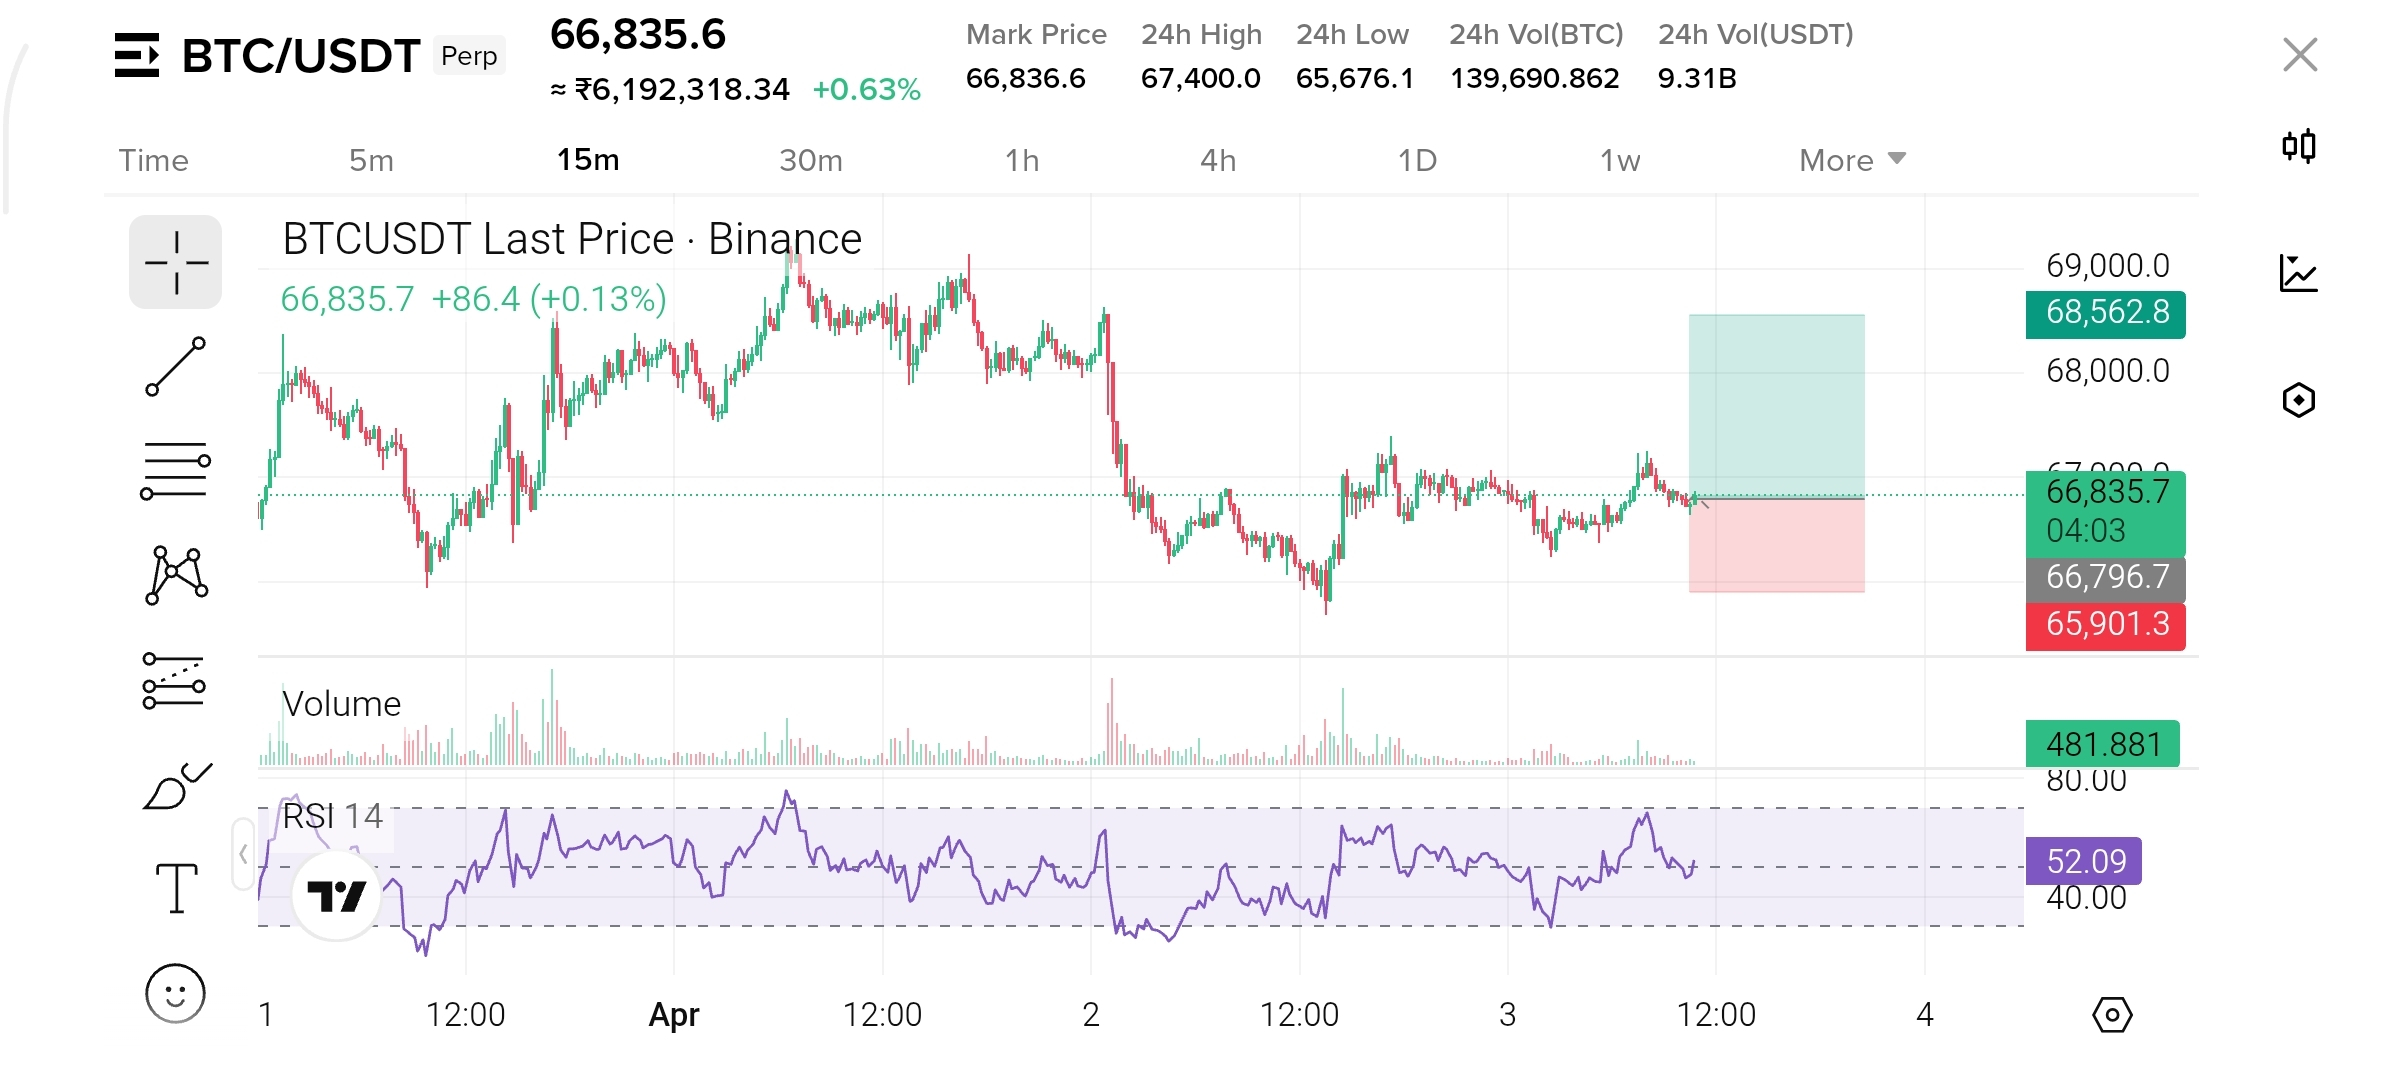Click the 66,835.6 last price header
The image size is (2400, 1080).
tap(638, 35)
